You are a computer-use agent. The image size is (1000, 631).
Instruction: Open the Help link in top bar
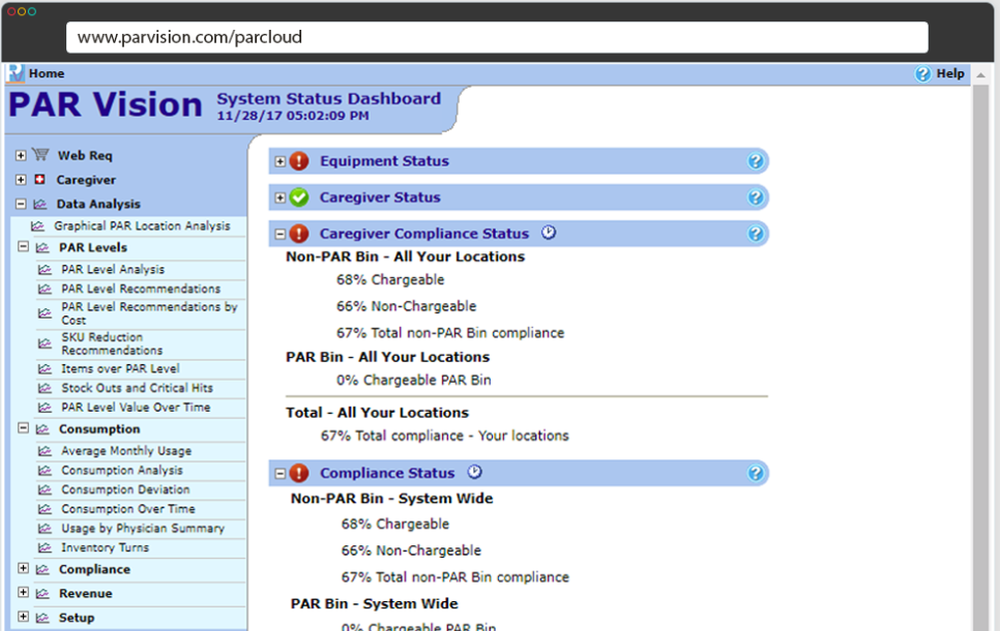point(950,73)
